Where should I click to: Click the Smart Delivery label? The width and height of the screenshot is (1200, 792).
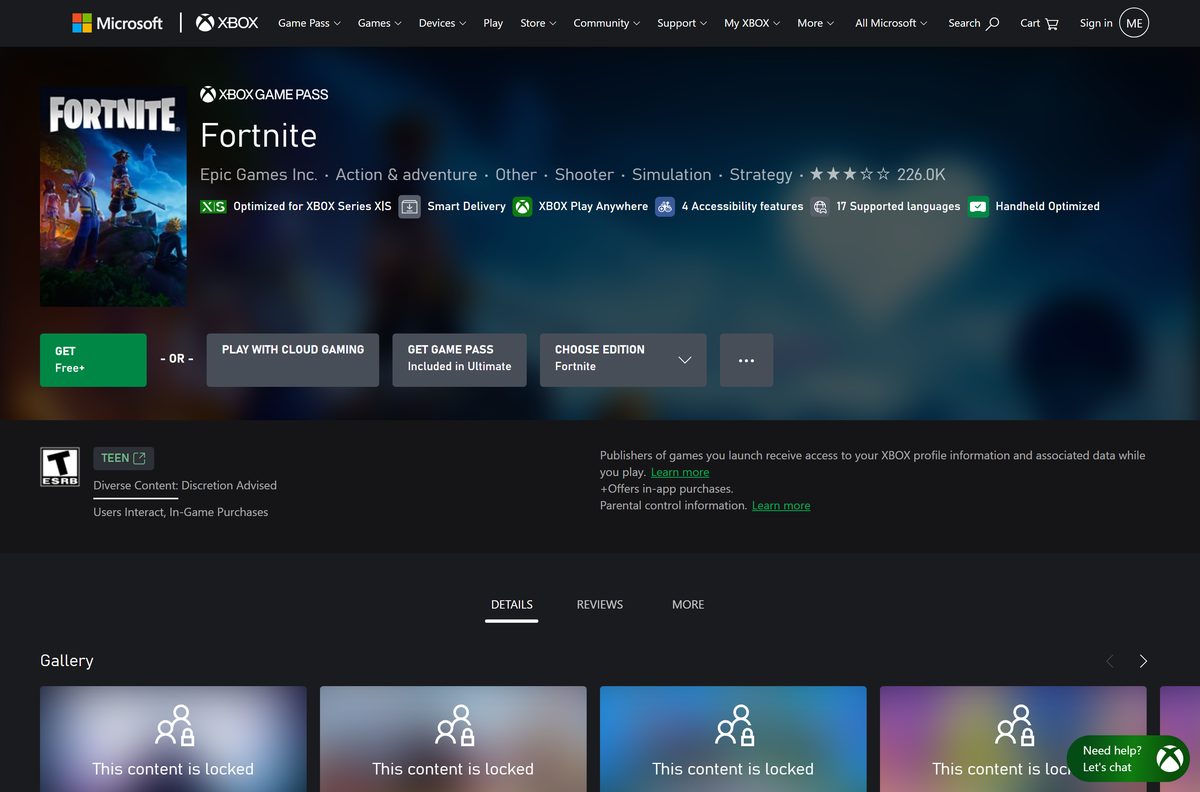click(x=466, y=206)
